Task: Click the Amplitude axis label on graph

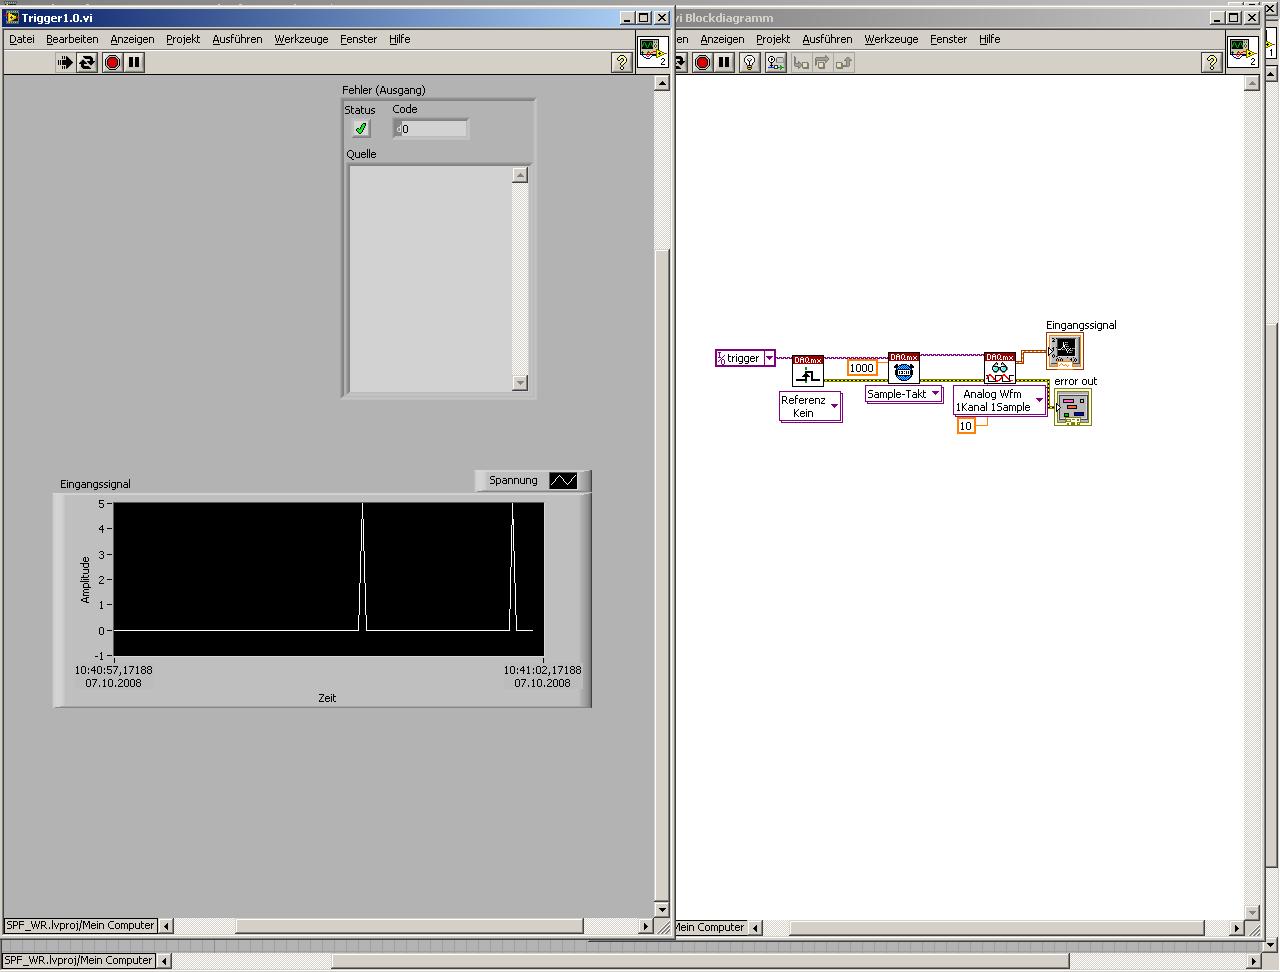Action: [x=86, y=579]
